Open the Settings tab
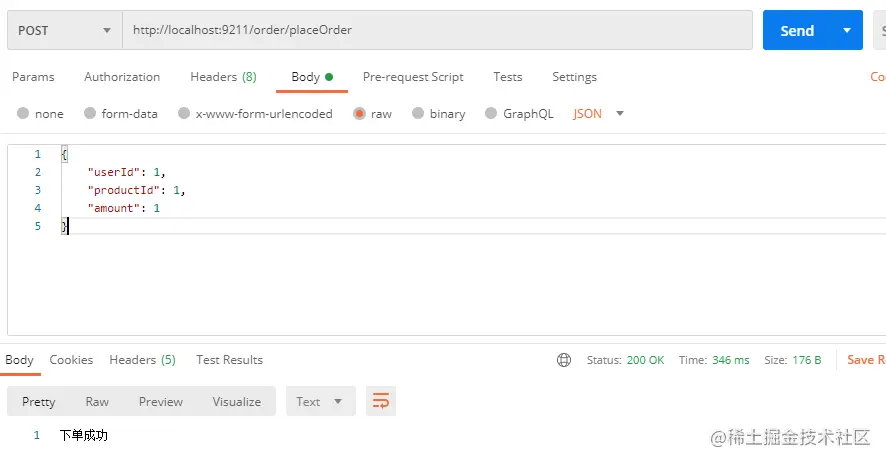886x463 pixels. click(x=574, y=77)
